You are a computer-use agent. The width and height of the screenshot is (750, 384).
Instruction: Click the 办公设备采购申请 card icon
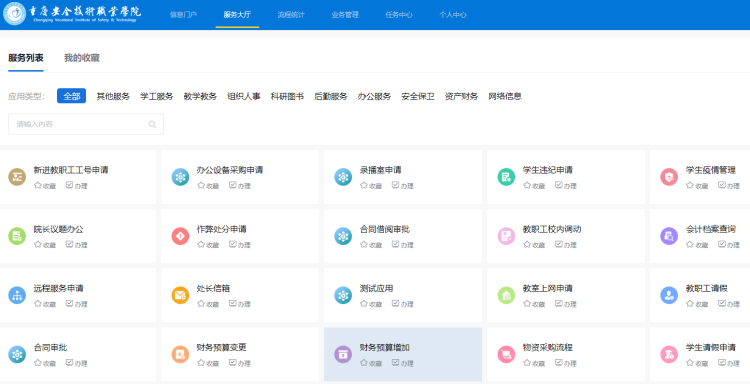180,177
